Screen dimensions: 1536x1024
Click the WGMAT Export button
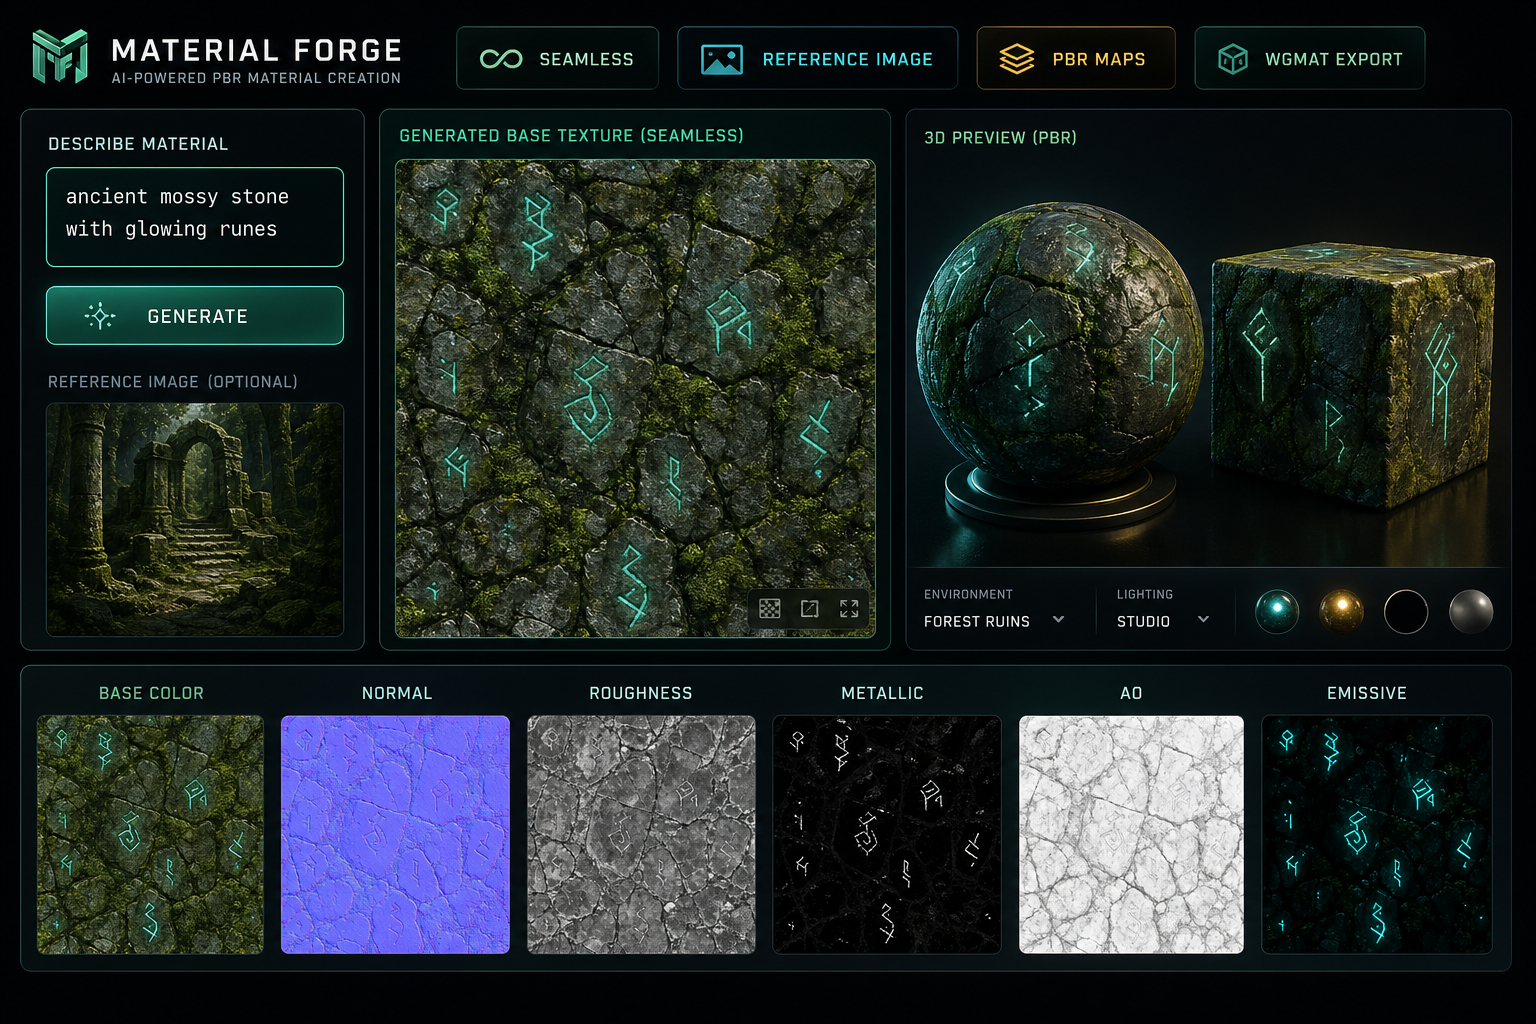1309,59
